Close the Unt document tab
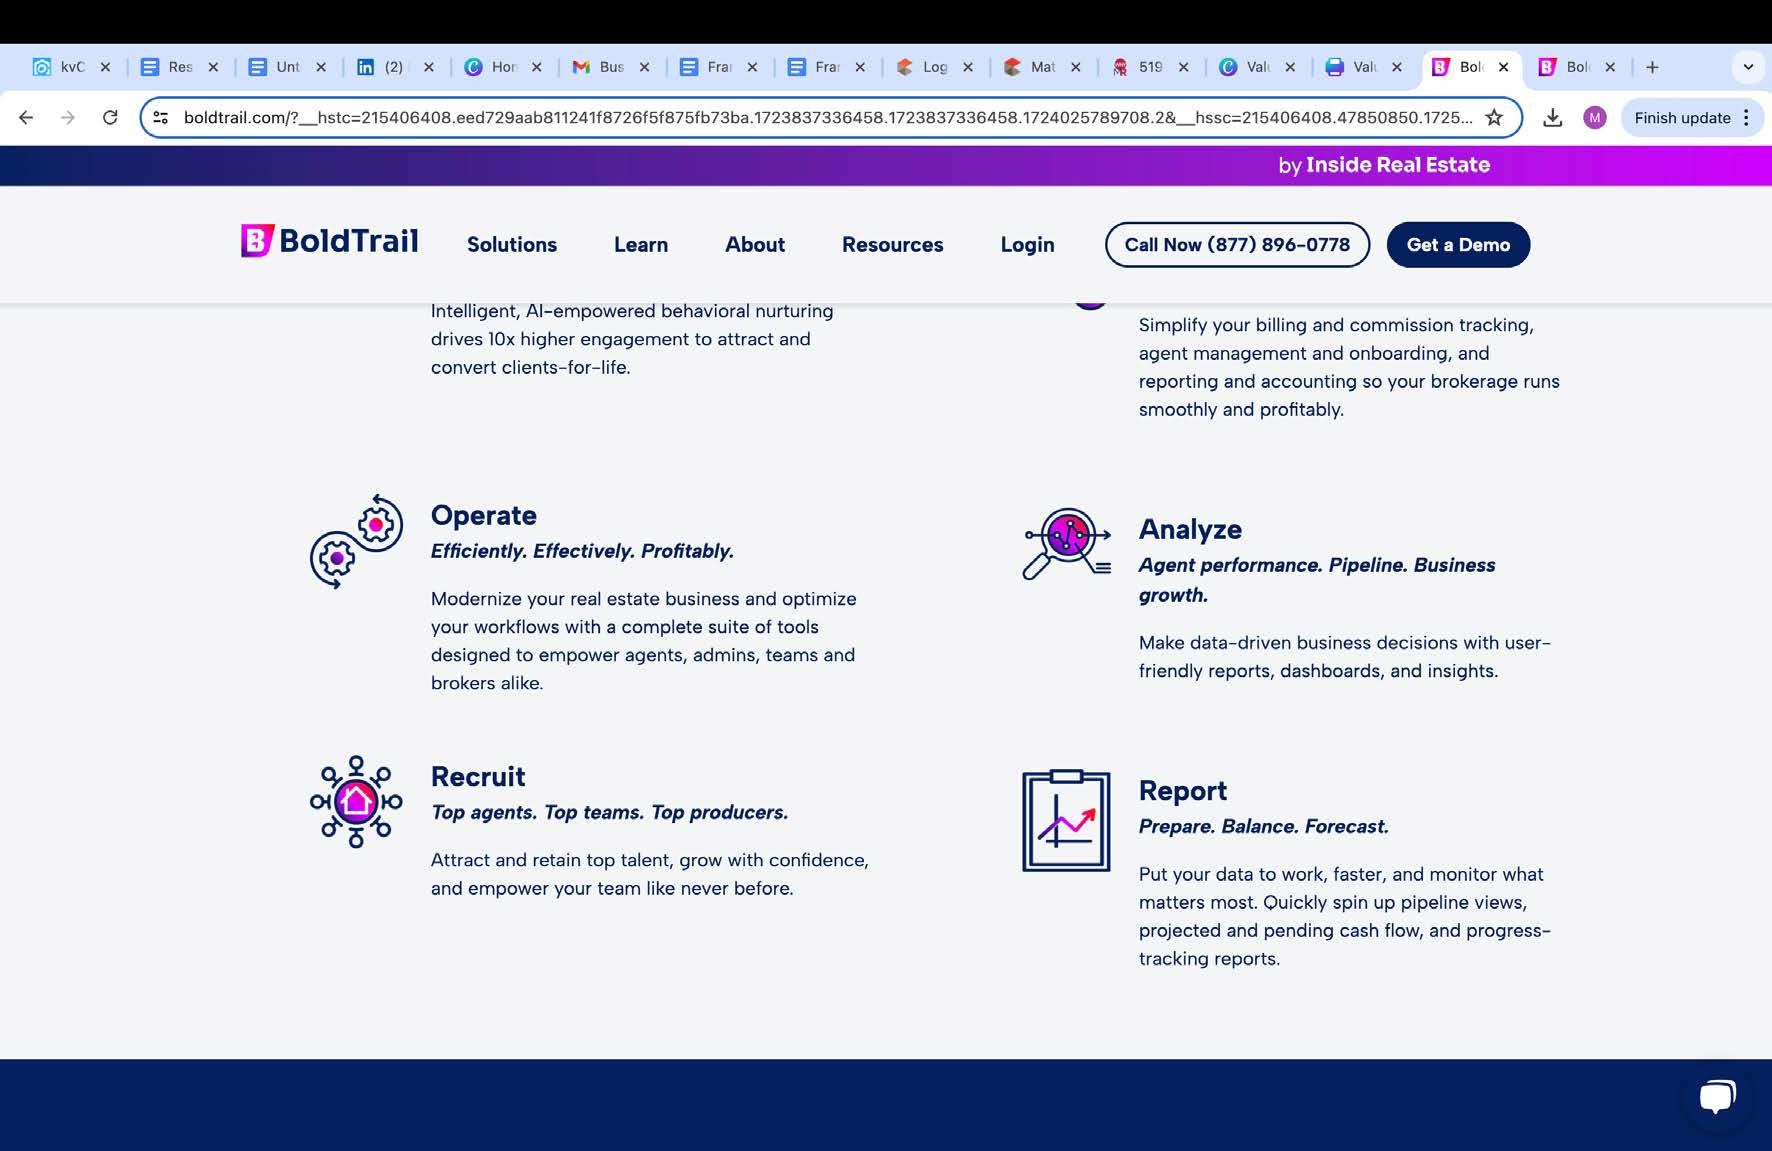 [x=321, y=67]
